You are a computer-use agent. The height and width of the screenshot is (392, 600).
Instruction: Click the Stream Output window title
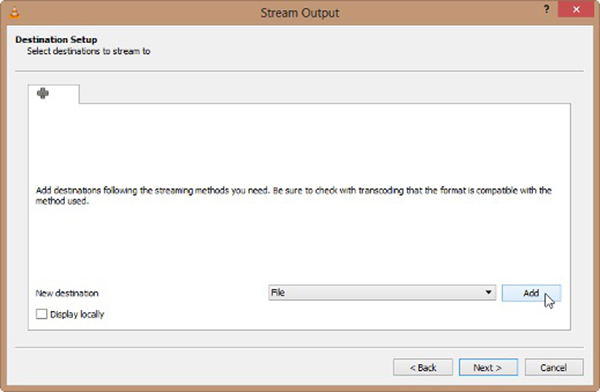[300, 13]
